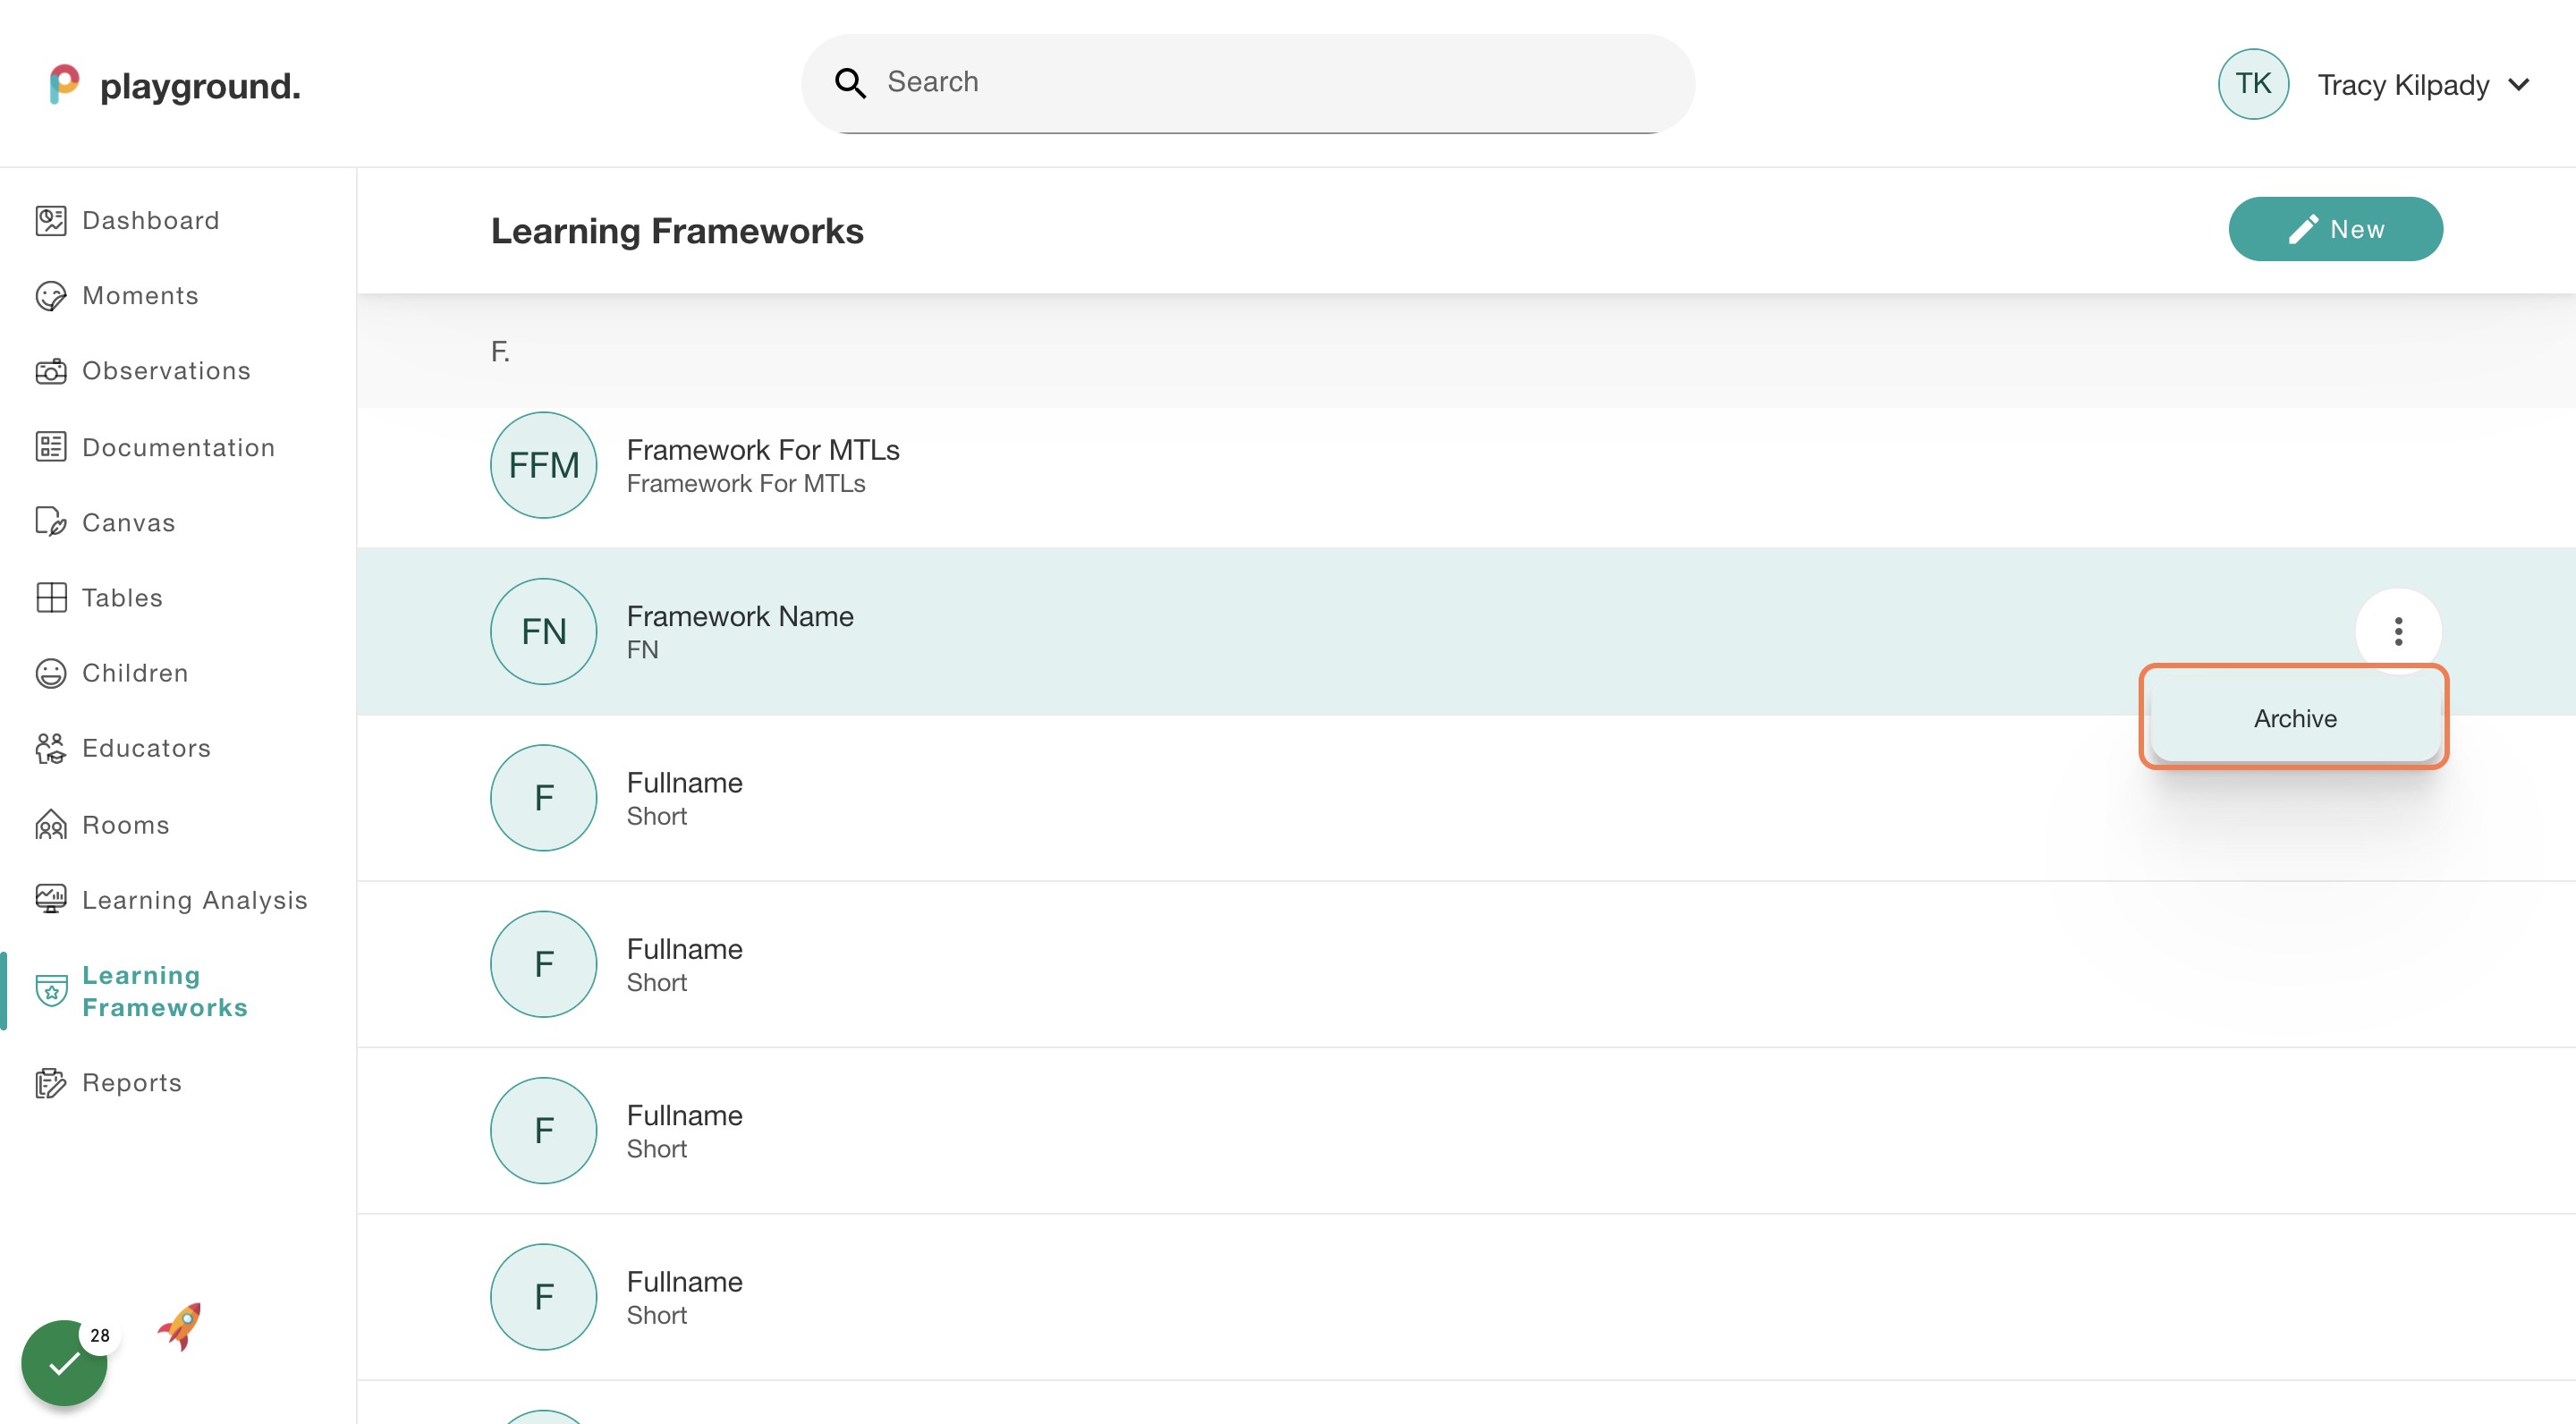Open the TK avatar circle
The height and width of the screenshot is (1424, 2576).
tap(2253, 84)
